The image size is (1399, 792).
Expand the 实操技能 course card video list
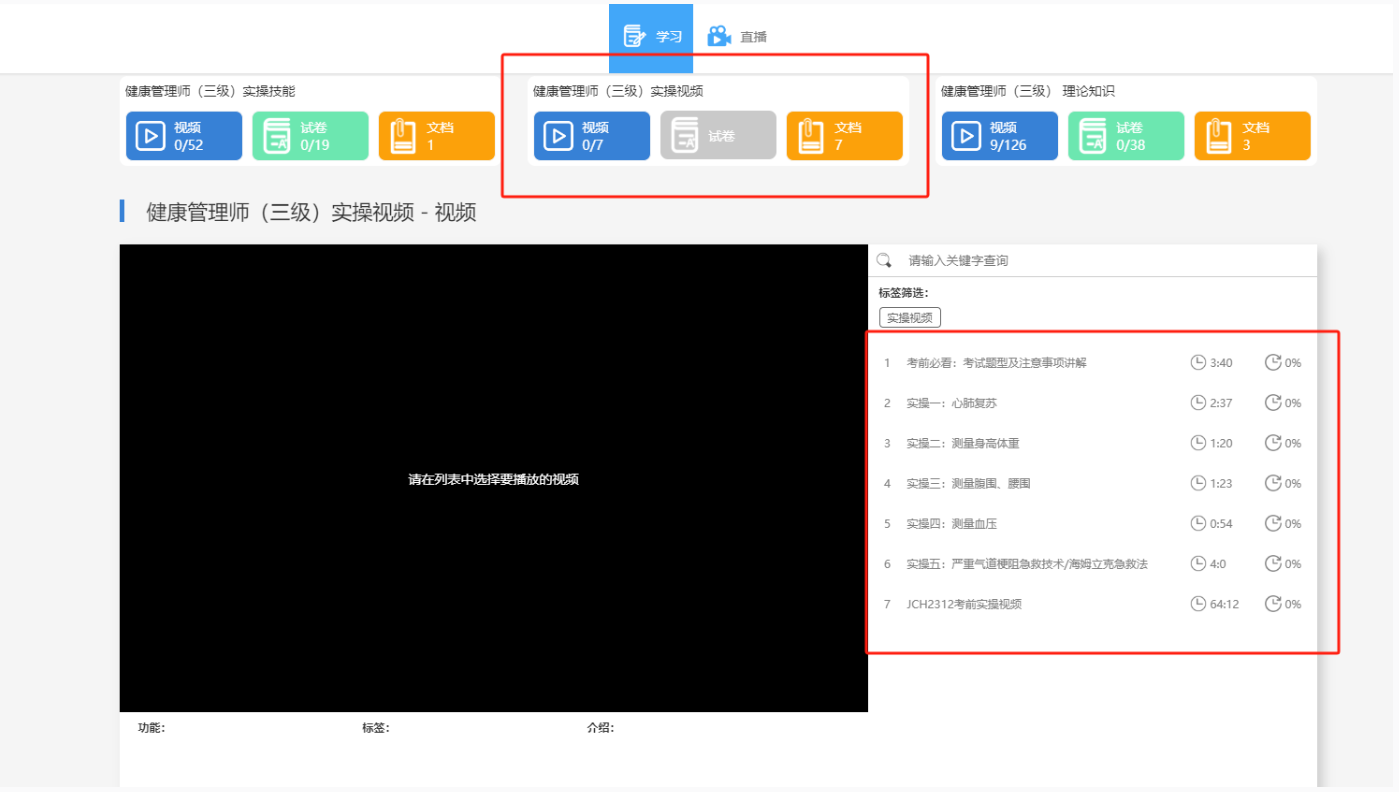click(x=184, y=136)
